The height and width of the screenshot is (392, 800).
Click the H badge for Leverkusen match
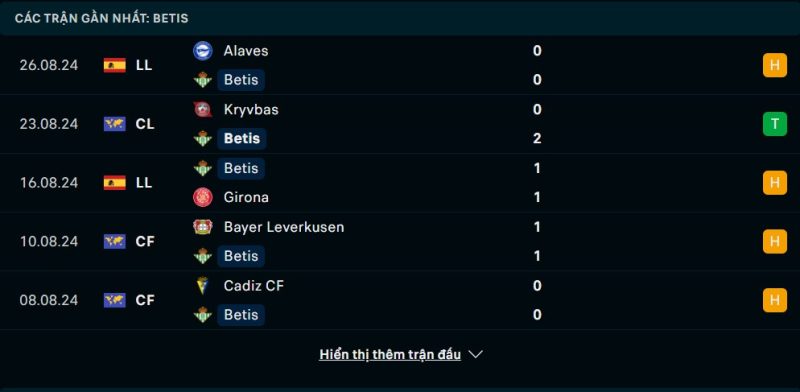(774, 241)
